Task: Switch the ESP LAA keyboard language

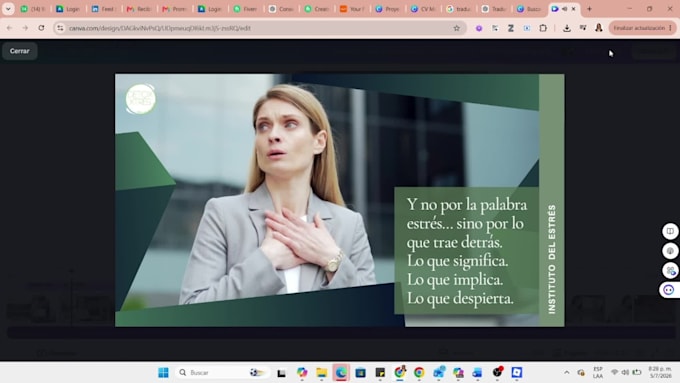Action: click(598, 373)
